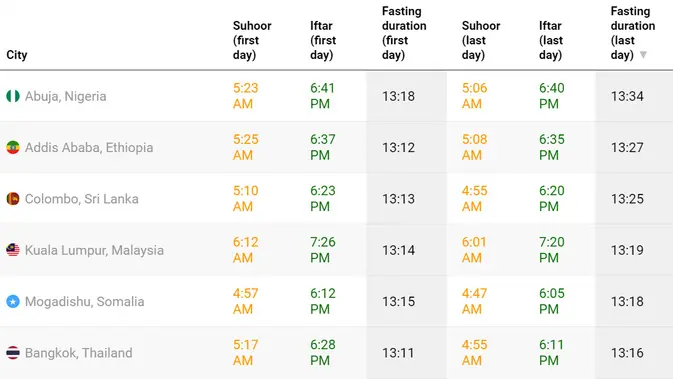This screenshot has width=673, height=379.
Task: Toggle sort arrow on Fasting duration (last day)
Action: pyautogui.click(x=643, y=55)
